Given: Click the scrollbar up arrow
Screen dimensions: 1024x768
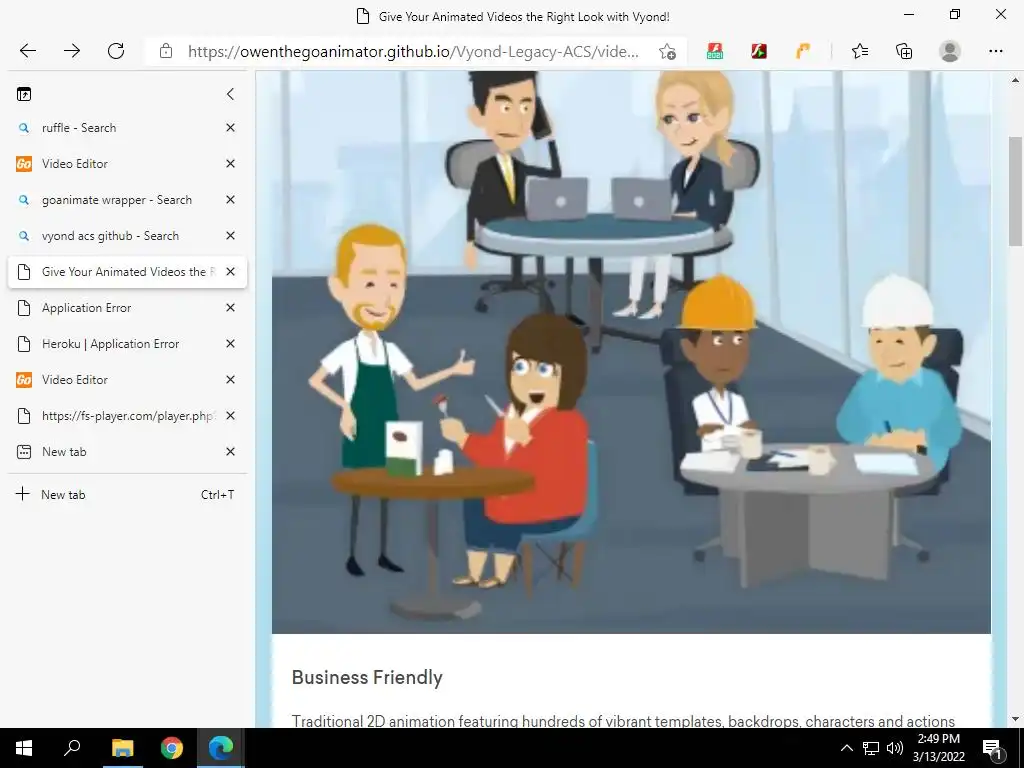Looking at the screenshot, I should [1015, 80].
